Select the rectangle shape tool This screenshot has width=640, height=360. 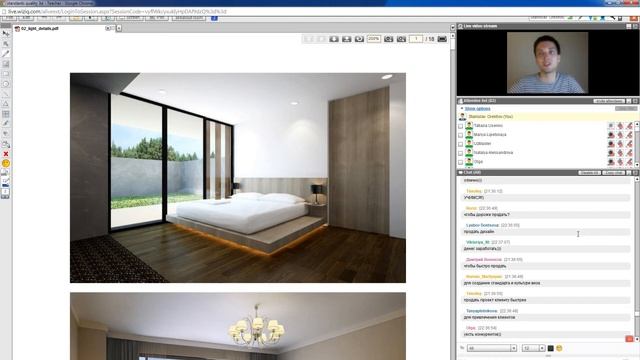coord(6,74)
